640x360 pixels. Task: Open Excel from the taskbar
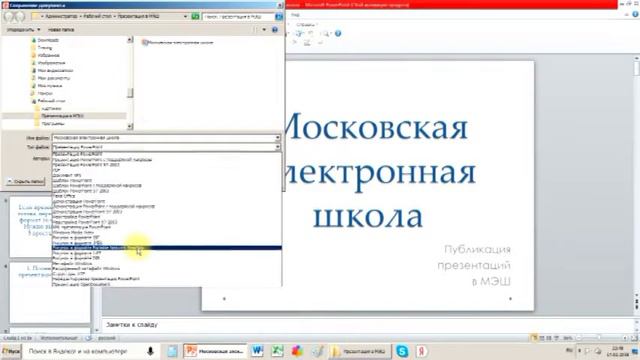(277, 351)
